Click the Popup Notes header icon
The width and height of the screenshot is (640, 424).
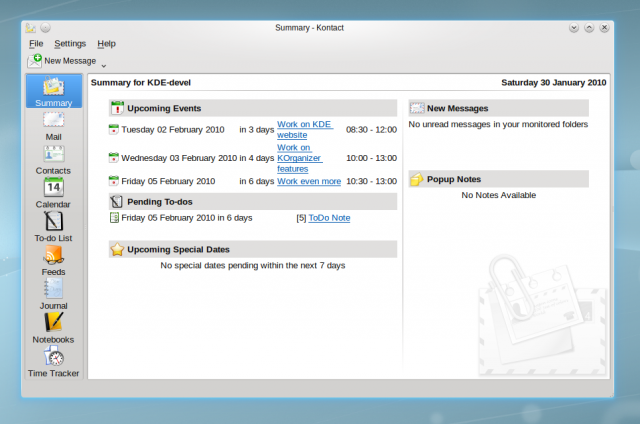[x=417, y=180]
